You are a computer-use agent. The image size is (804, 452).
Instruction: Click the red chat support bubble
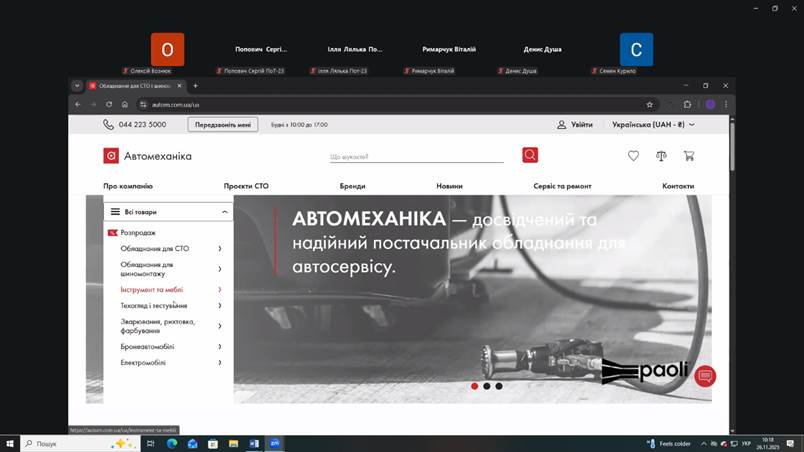pyautogui.click(x=705, y=376)
